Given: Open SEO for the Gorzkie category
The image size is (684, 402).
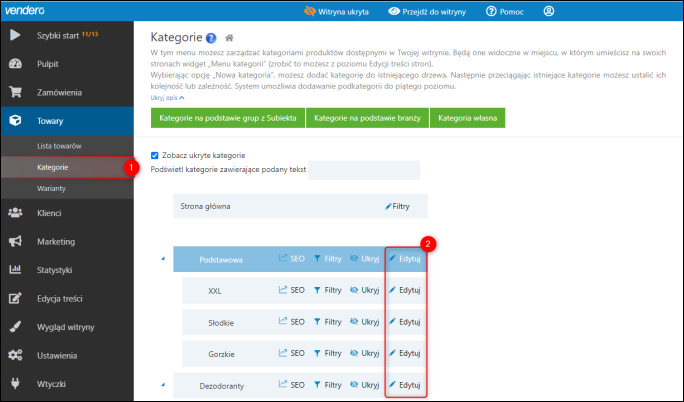Looking at the screenshot, I should tap(292, 353).
